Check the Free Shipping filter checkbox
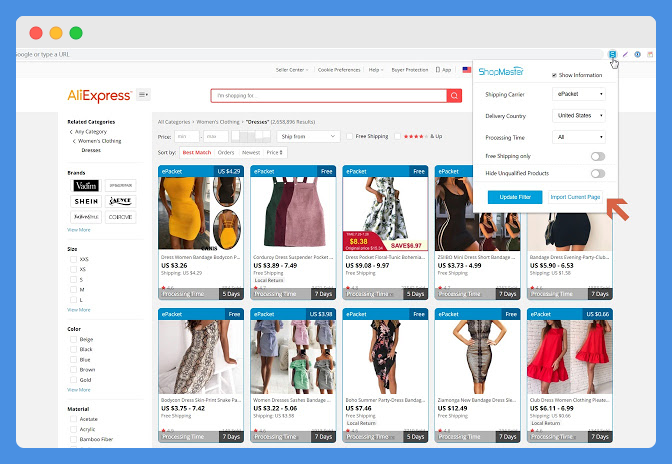 pos(349,136)
